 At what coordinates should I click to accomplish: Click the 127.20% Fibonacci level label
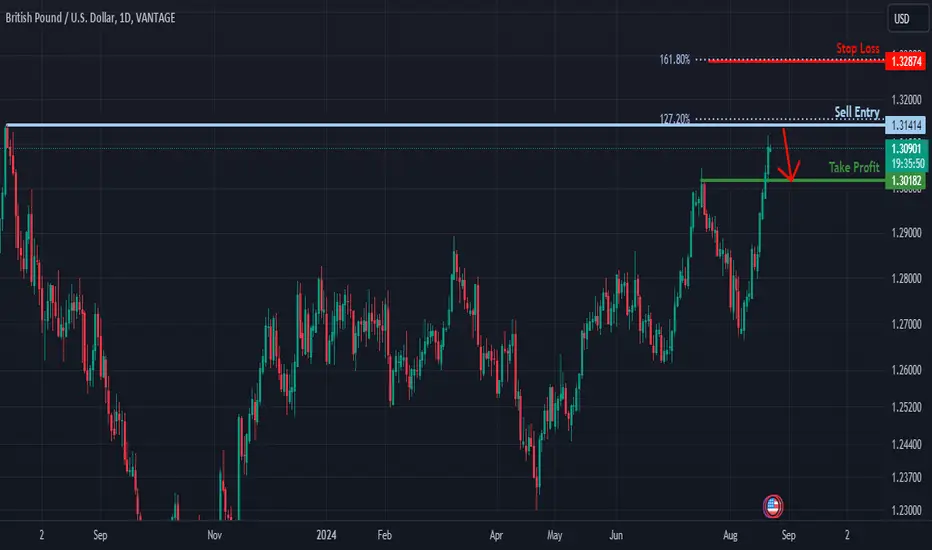pyautogui.click(x=675, y=119)
